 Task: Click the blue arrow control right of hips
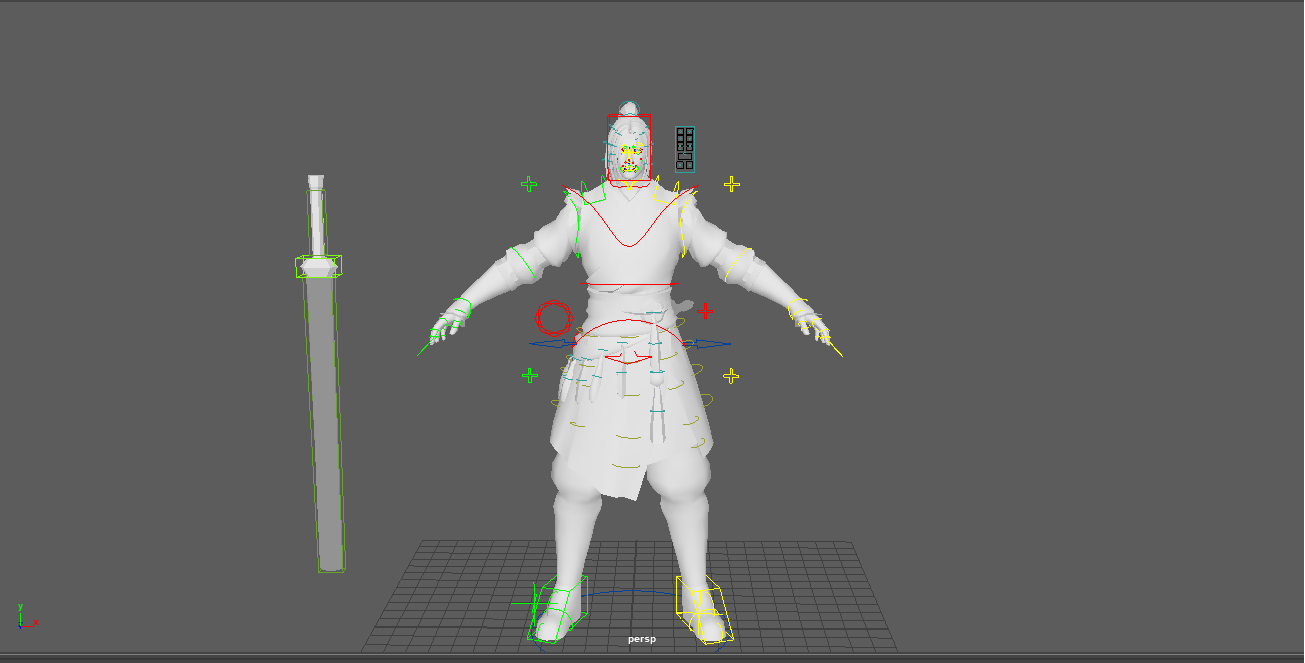click(x=716, y=343)
